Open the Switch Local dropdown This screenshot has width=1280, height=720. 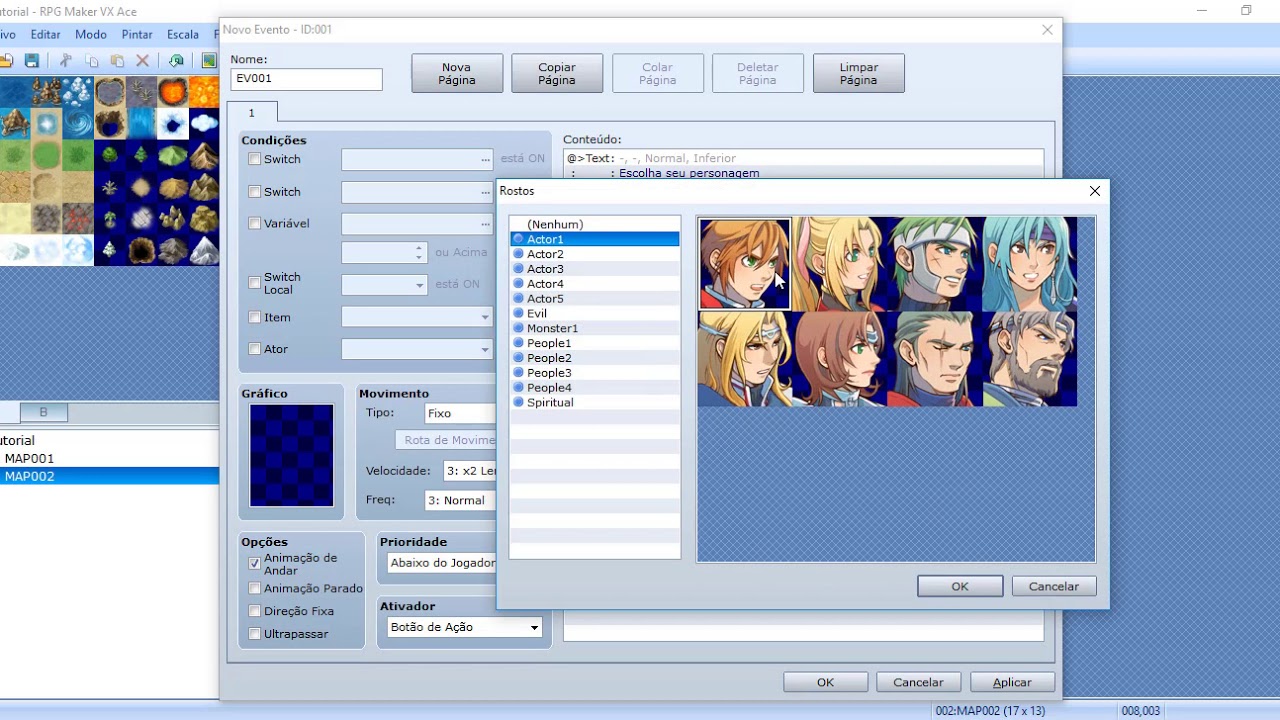point(384,285)
